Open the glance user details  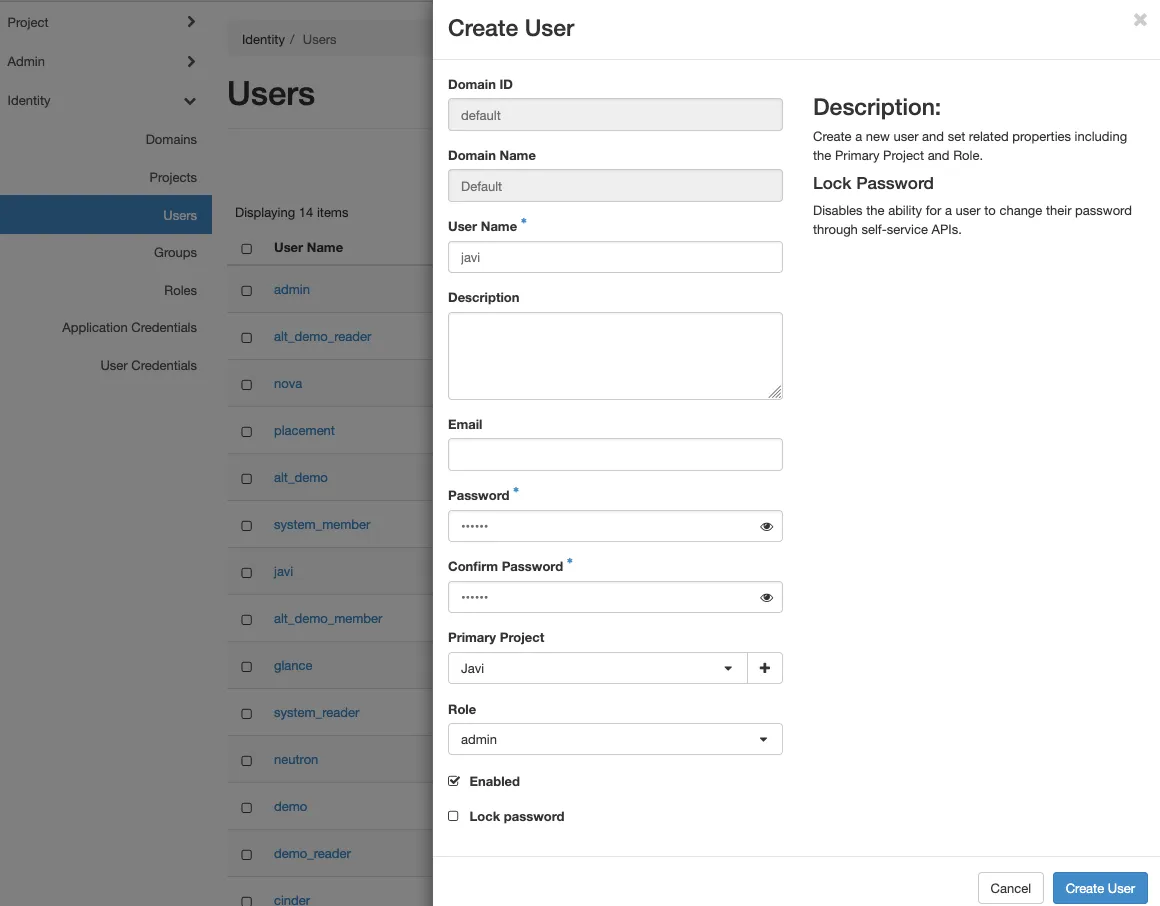point(293,665)
